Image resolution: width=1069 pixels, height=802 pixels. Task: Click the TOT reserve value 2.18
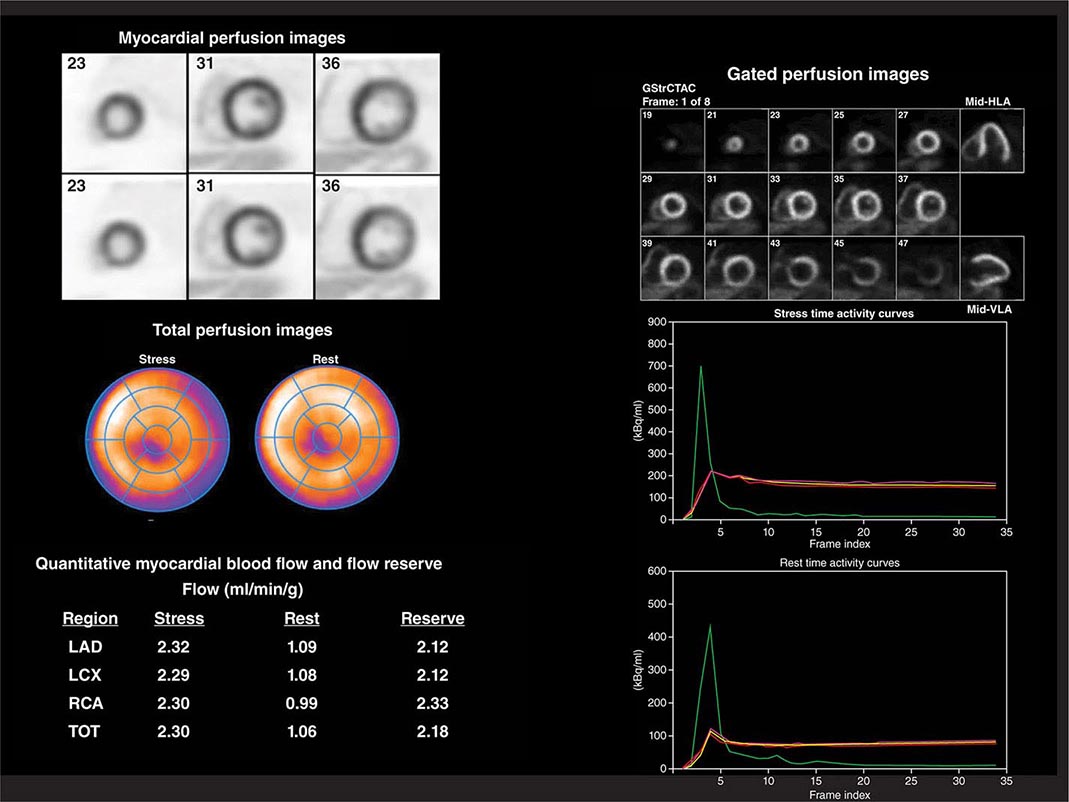pos(432,731)
